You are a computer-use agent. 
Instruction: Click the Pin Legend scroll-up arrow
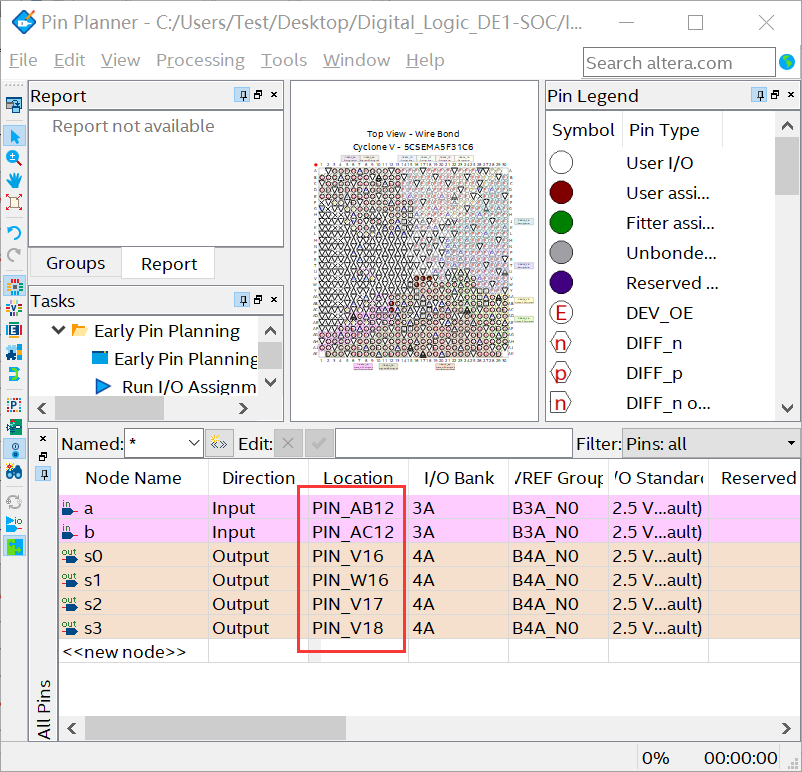tap(788, 125)
